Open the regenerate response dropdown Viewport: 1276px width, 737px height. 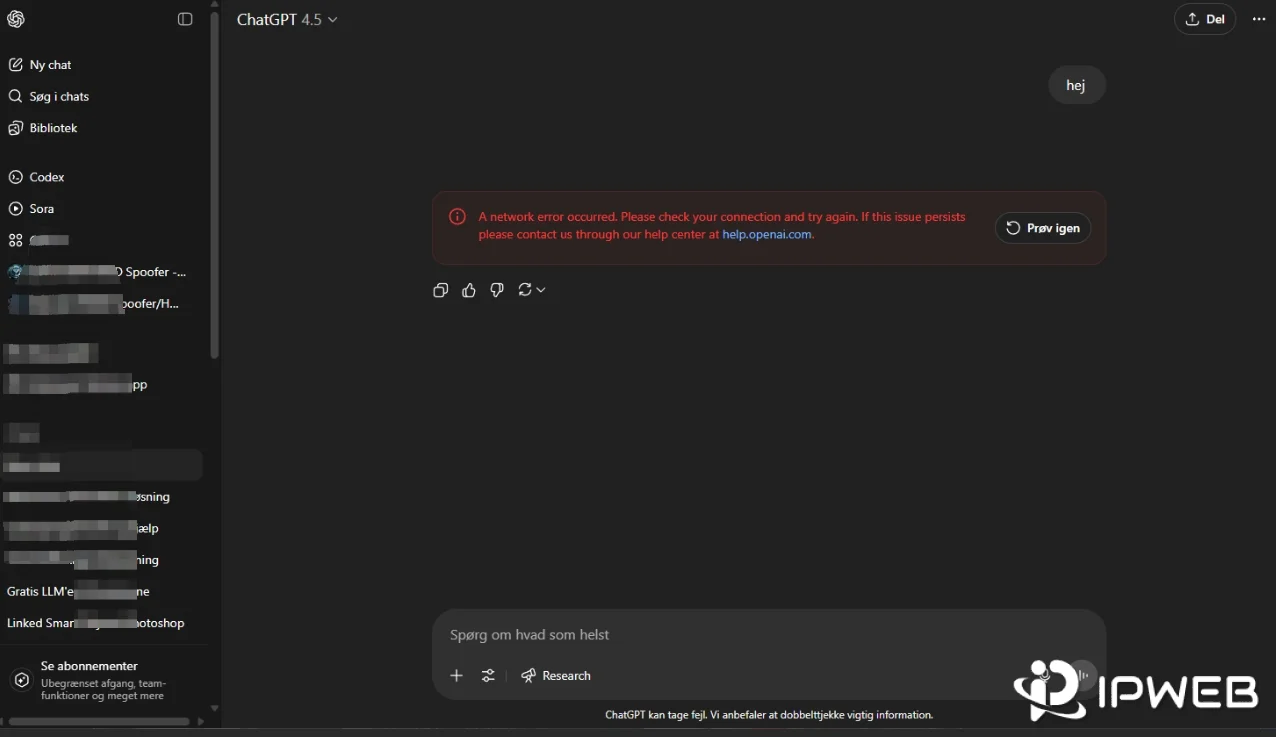532,290
